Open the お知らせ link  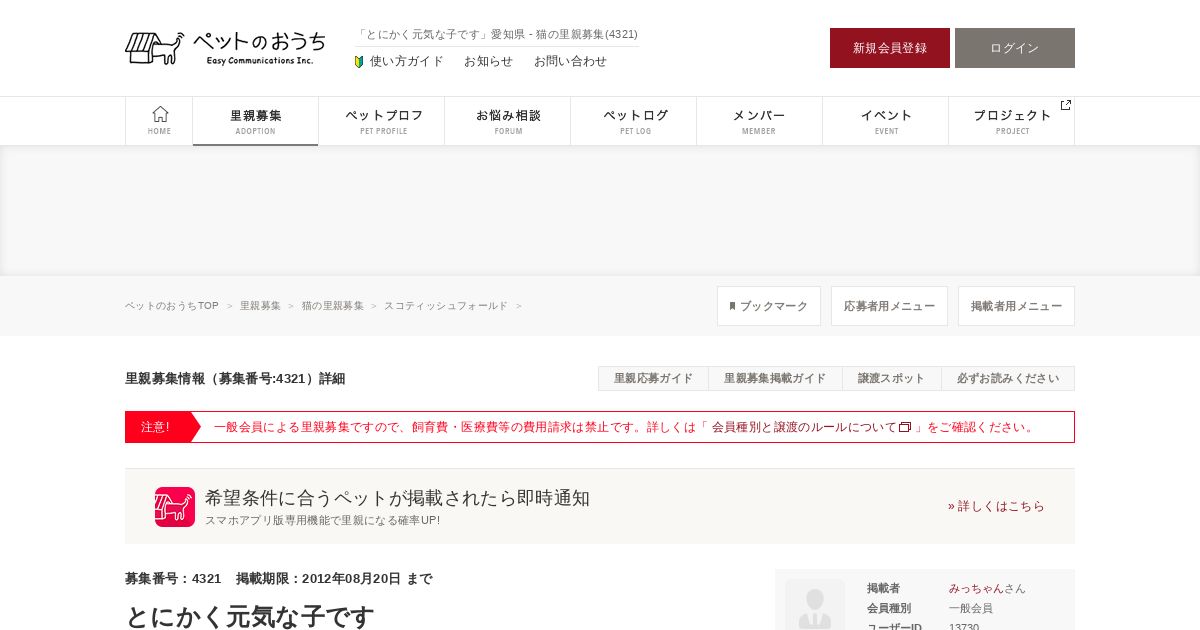pos(488,61)
